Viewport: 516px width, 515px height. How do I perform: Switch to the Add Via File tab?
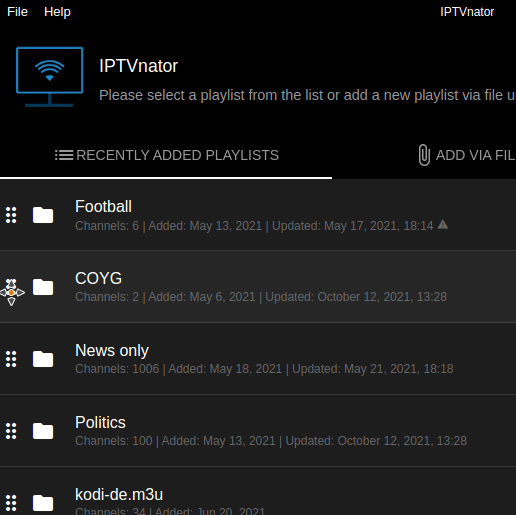tap(467, 155)
